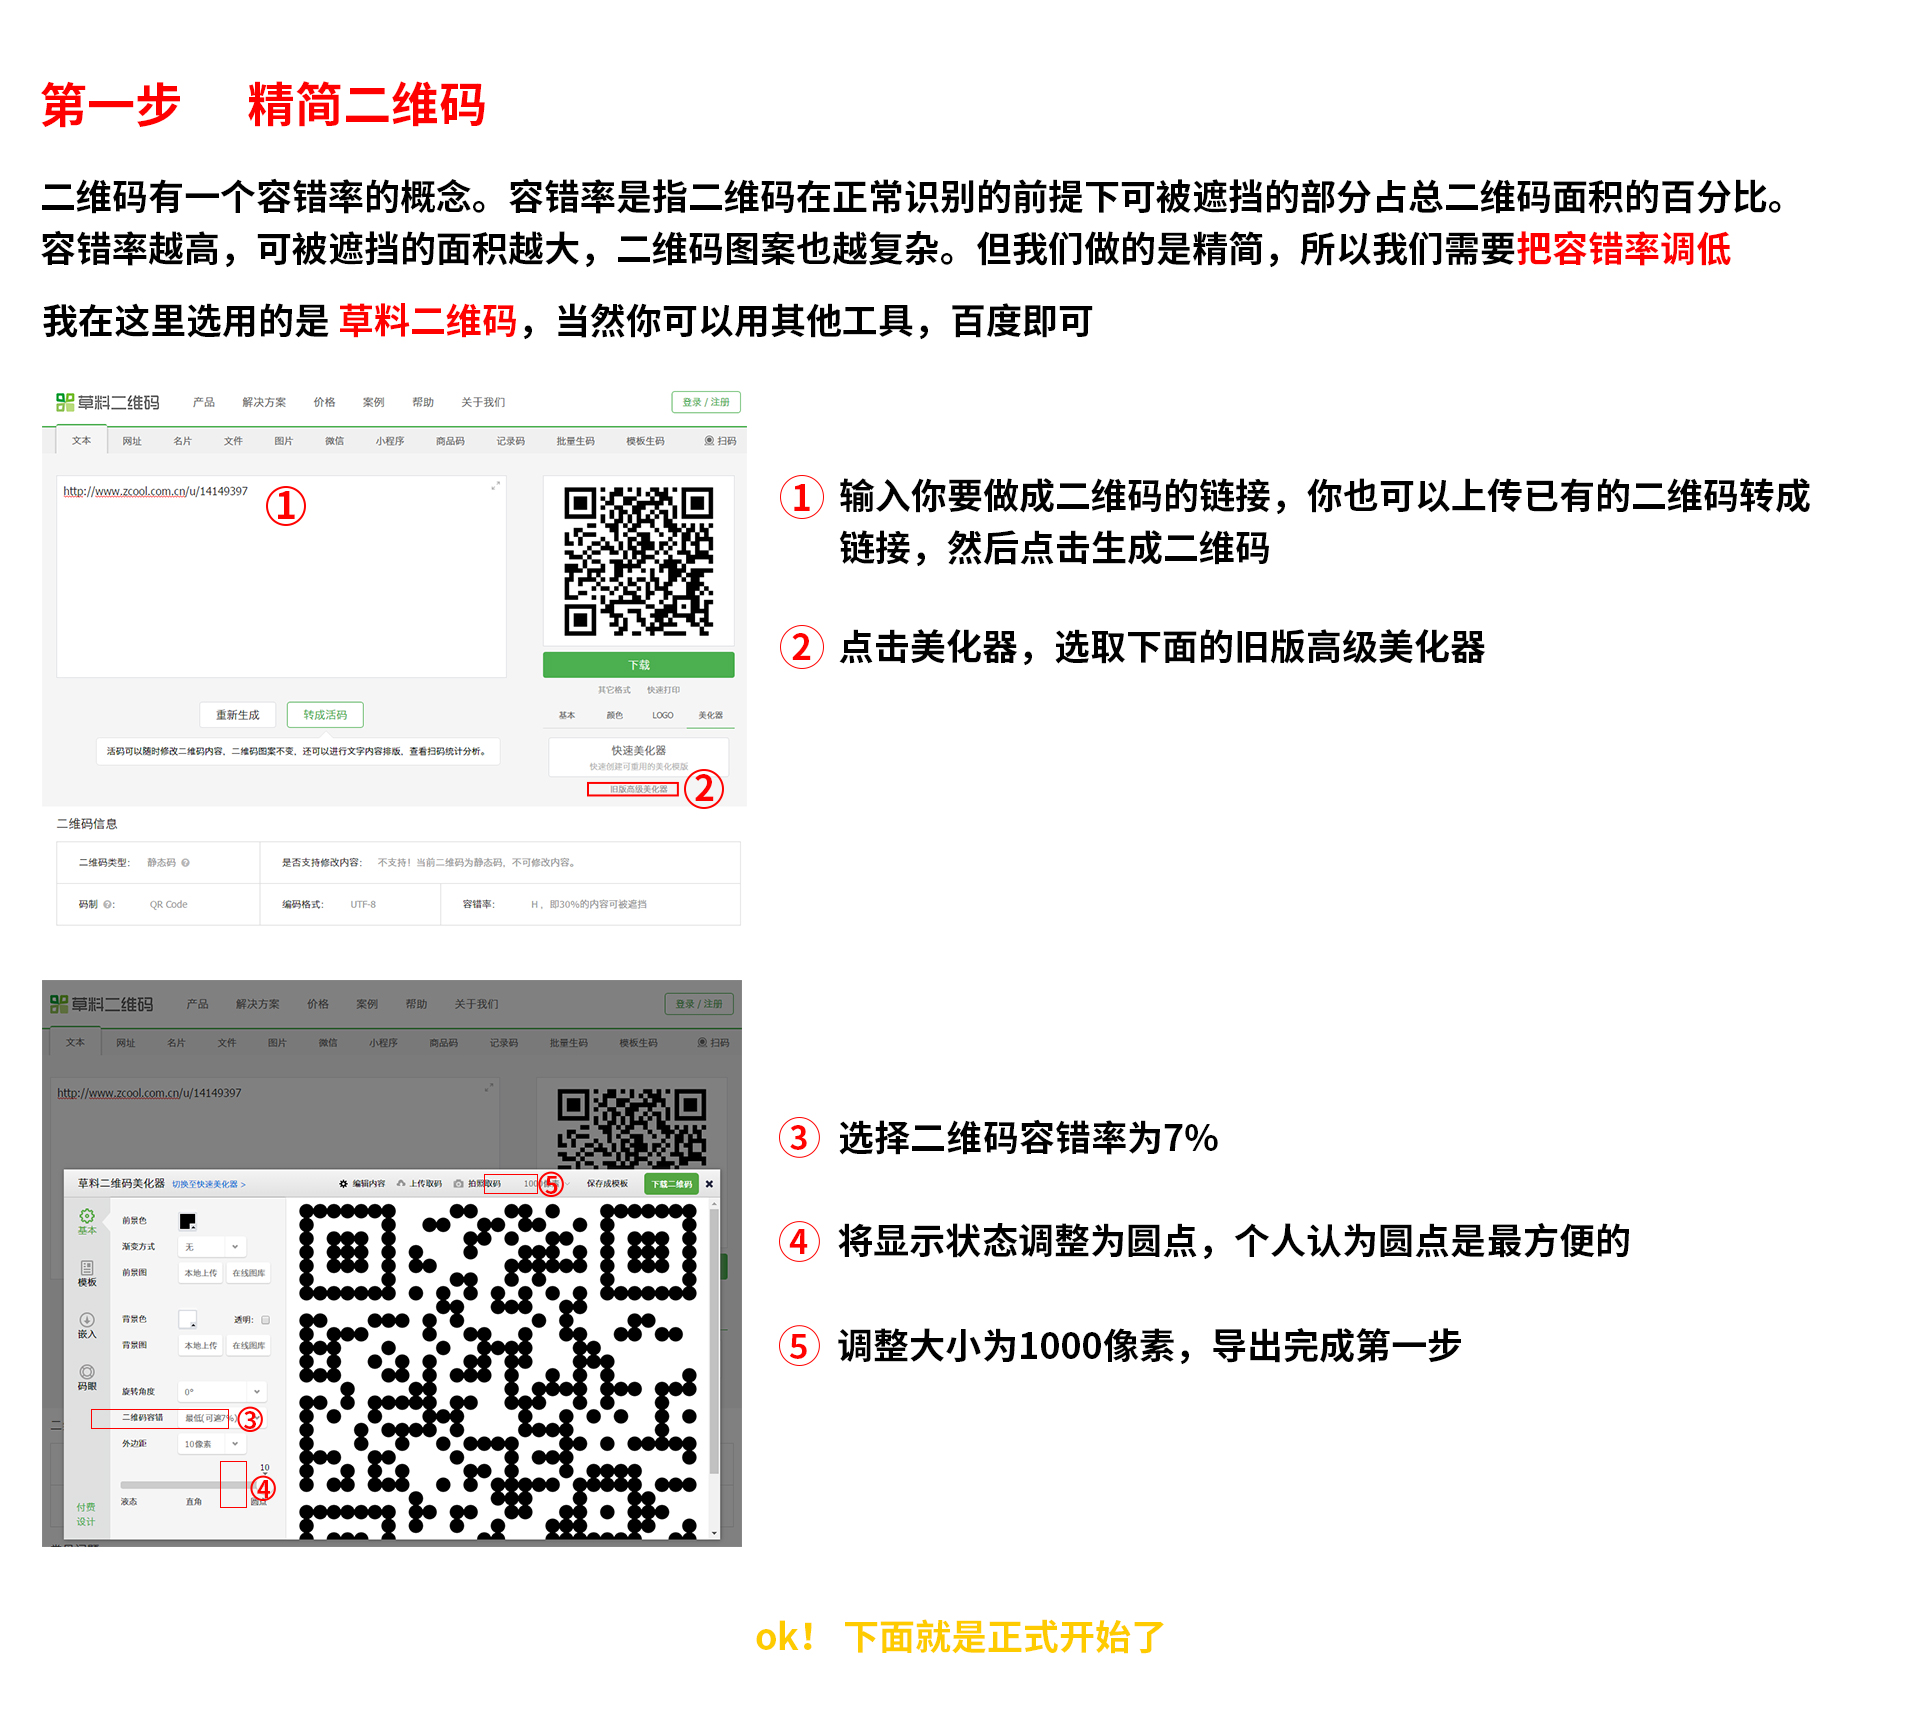Click into the URL text input area
This screenshot has height=1720, width=1920.
pos(280,580)
